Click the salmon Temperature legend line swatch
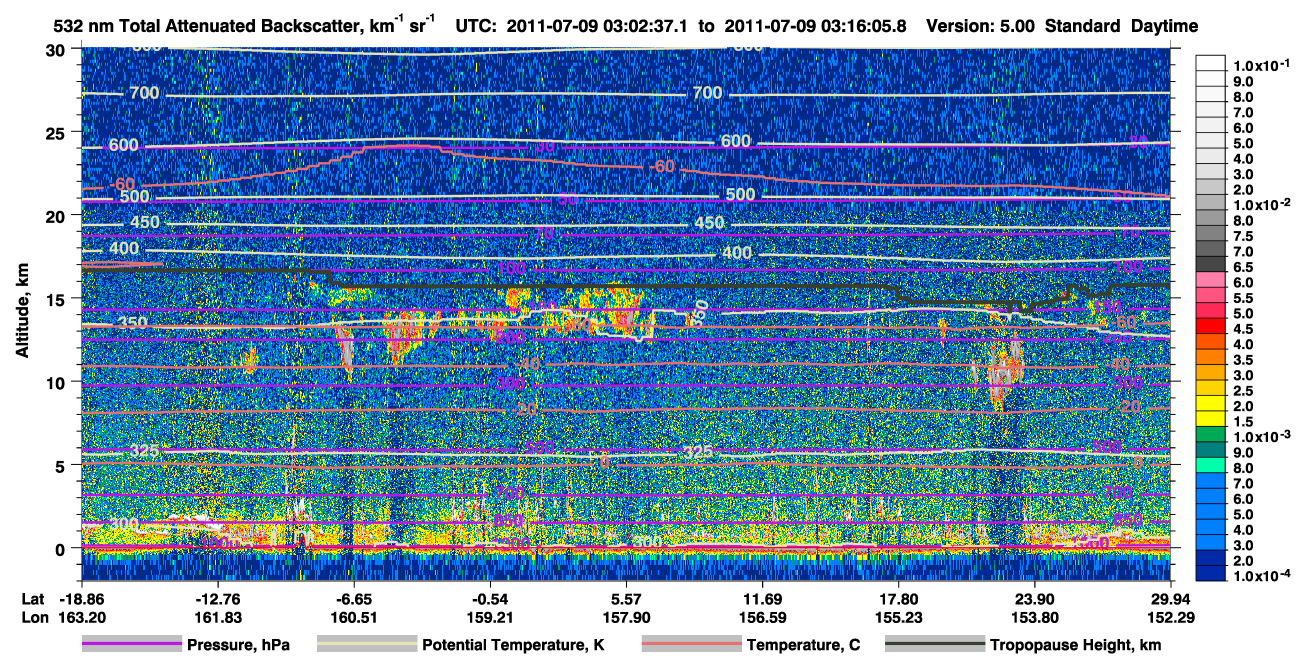Image resolution: width=1300 pixels, height=667 pixels. 690,646
